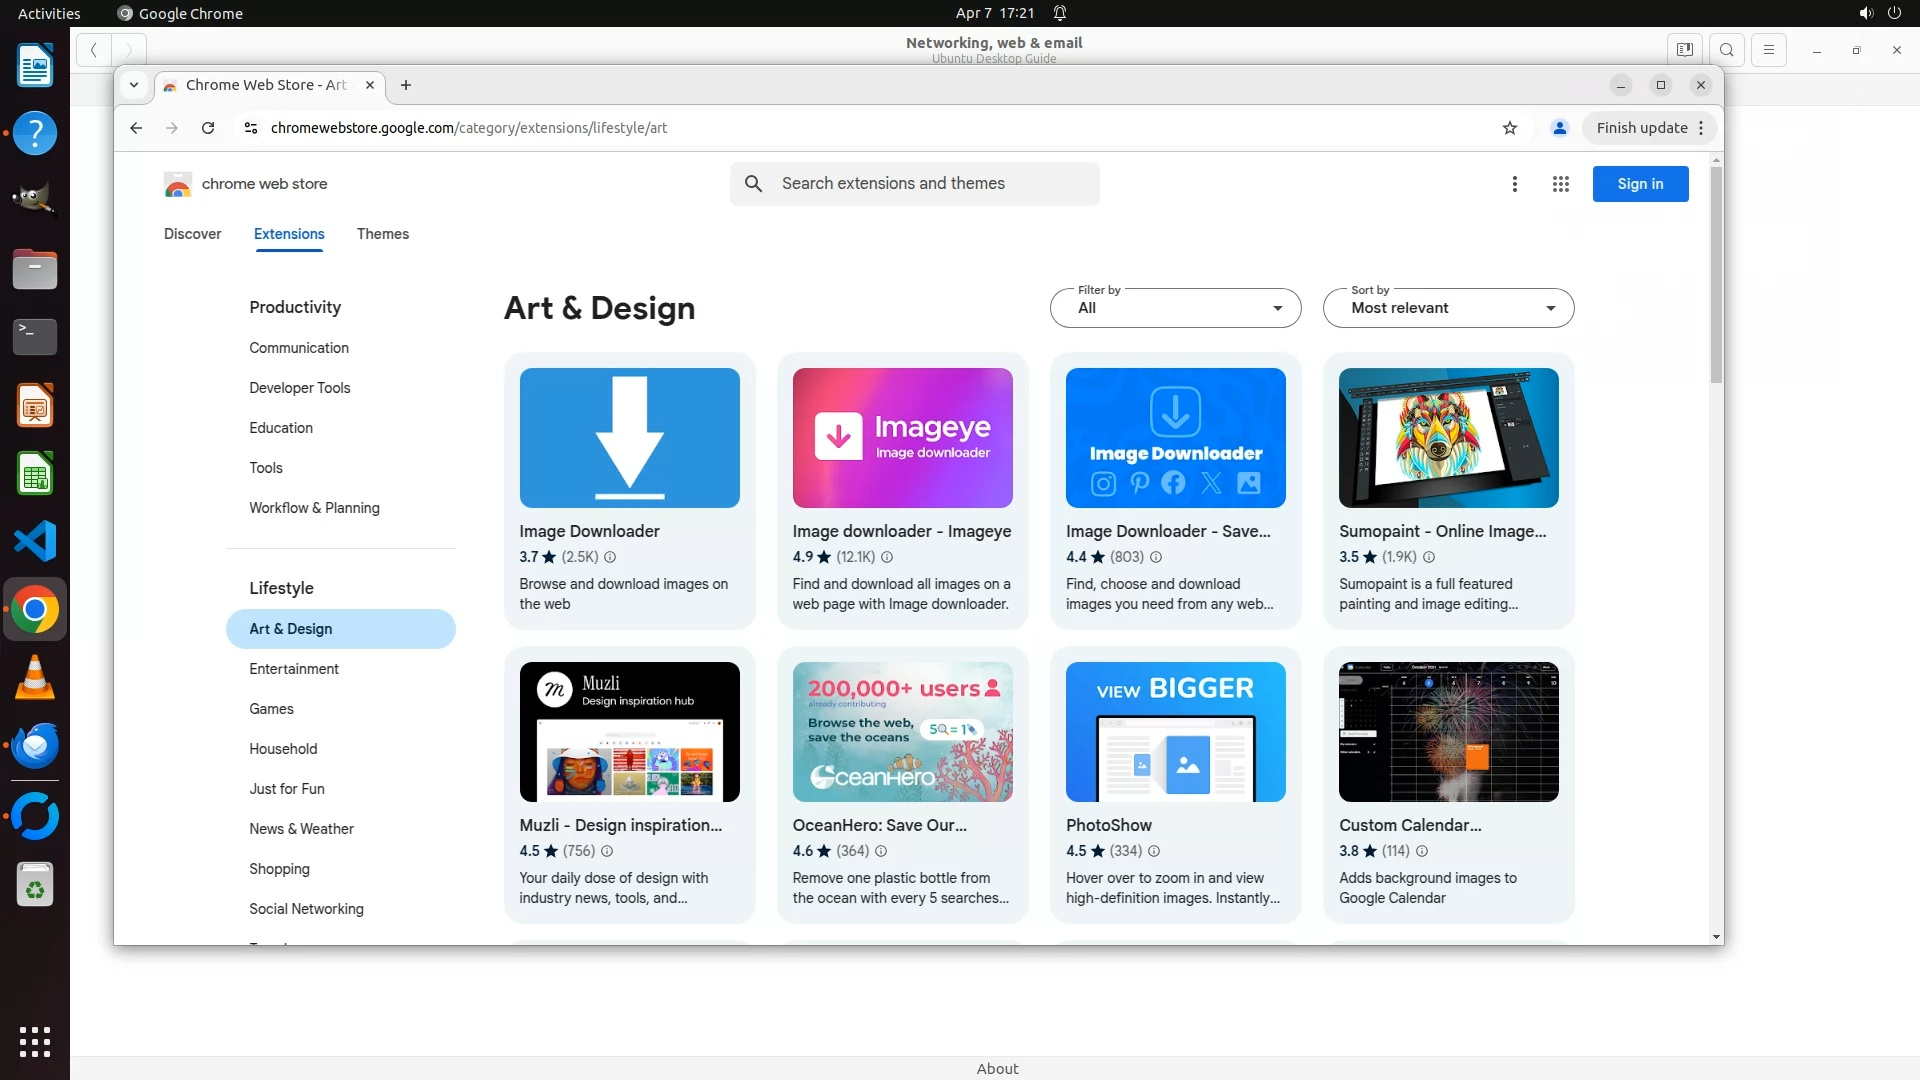
Task: Open a new tab with plus icon
Action: point(406,85)
